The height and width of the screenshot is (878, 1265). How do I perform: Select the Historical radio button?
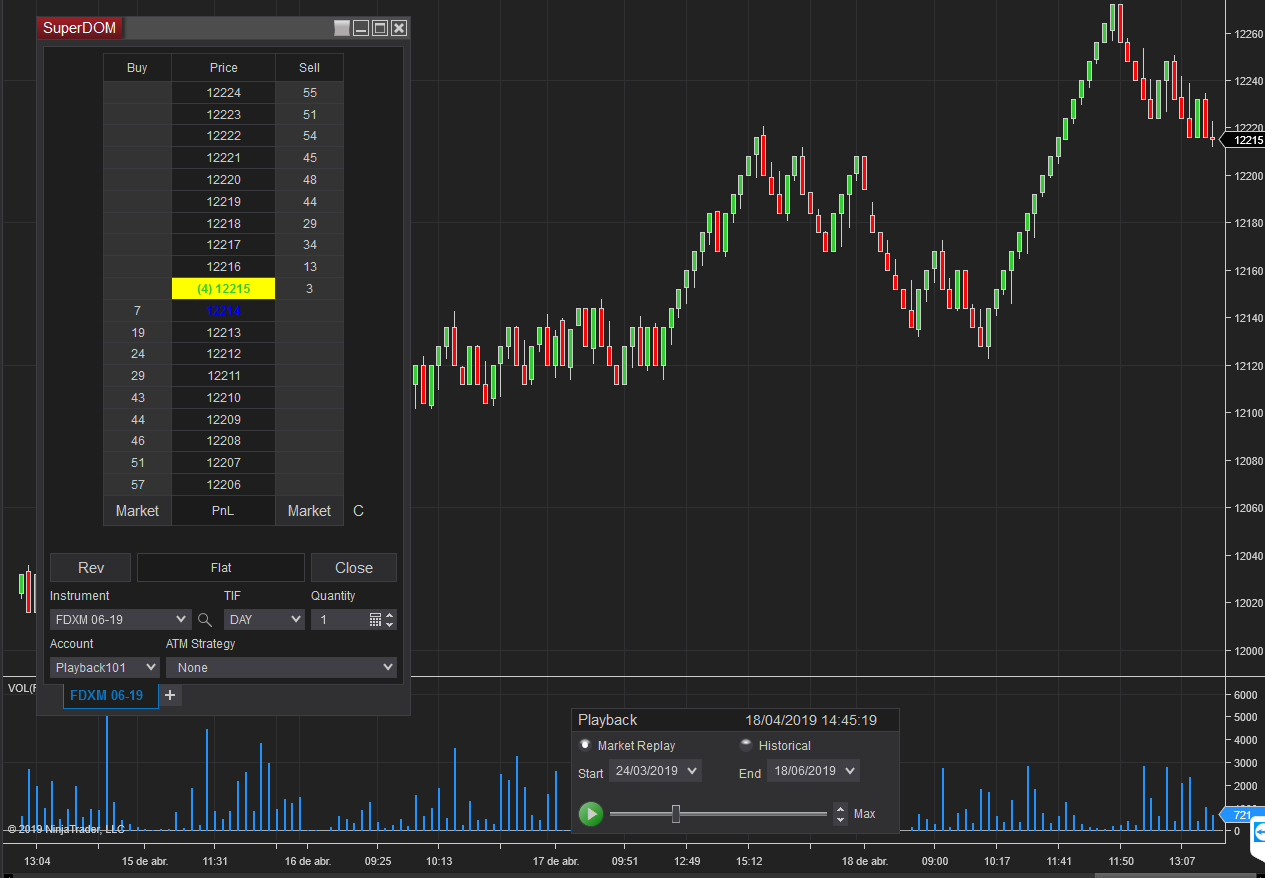click(x=746, y=745)
